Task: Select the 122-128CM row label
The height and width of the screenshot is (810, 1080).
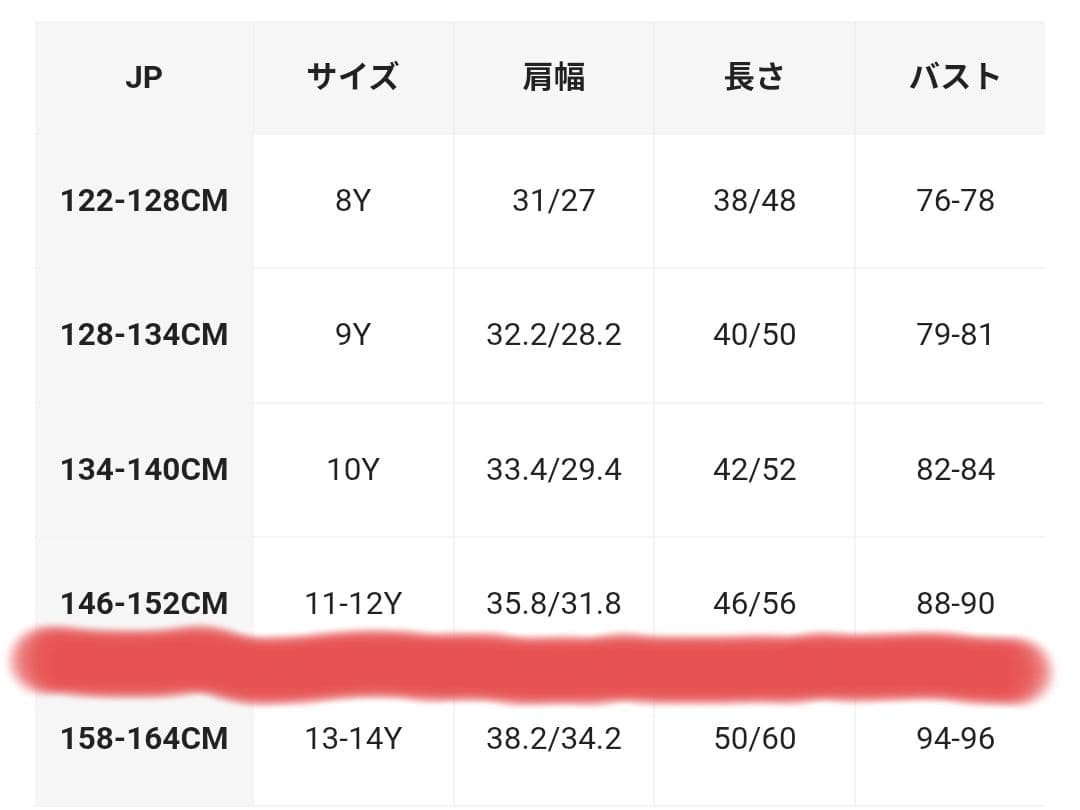Action: 144,201
